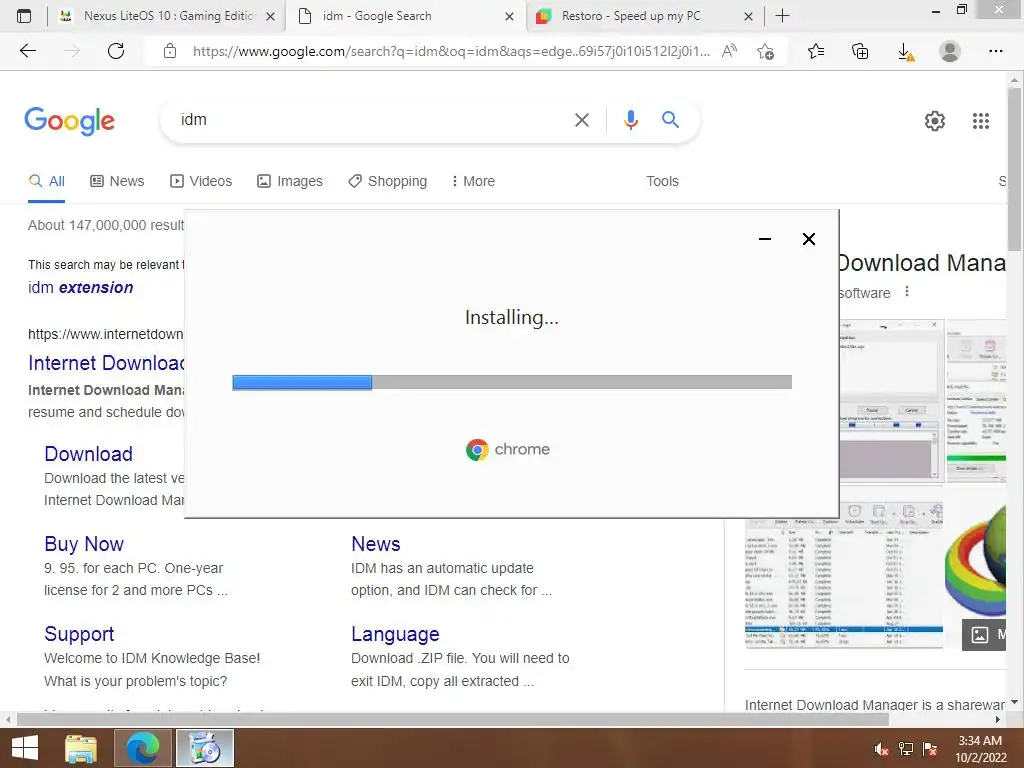Close the Nexus LiteOS tab

tap(270, 17)
